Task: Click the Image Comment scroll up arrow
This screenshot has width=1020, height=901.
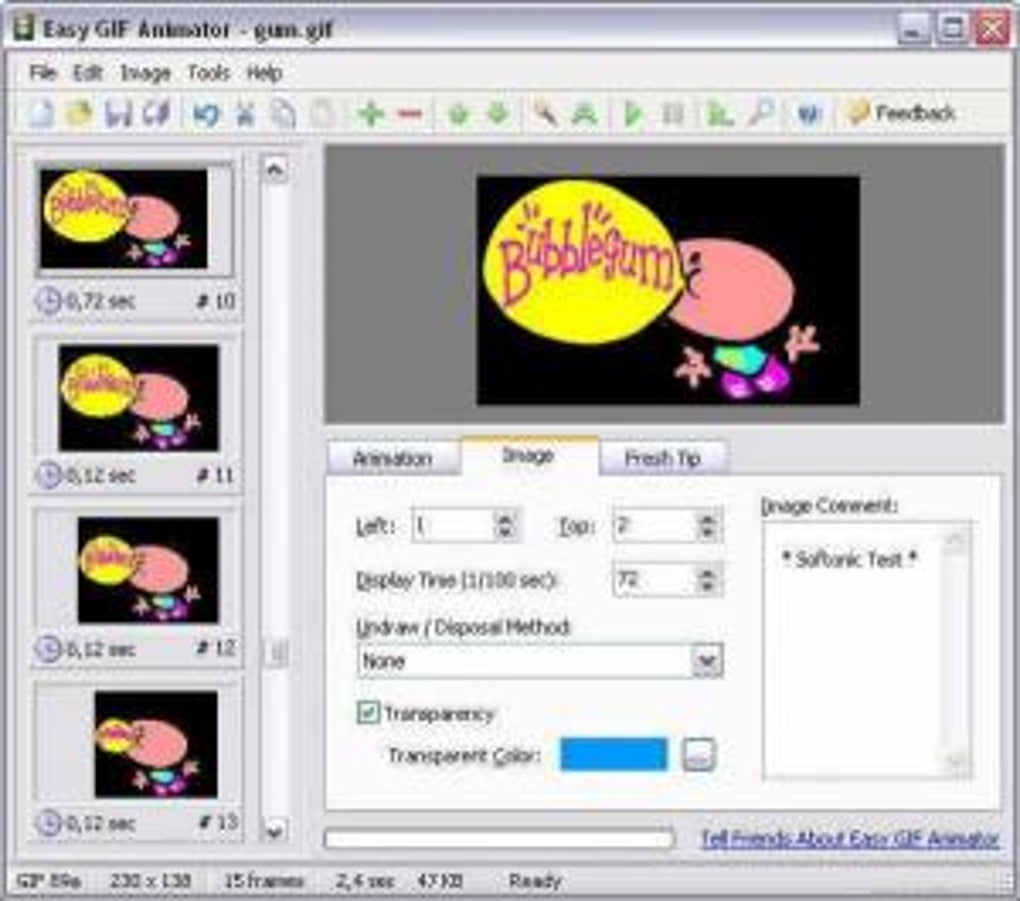Action: click(x=956, y=539)
